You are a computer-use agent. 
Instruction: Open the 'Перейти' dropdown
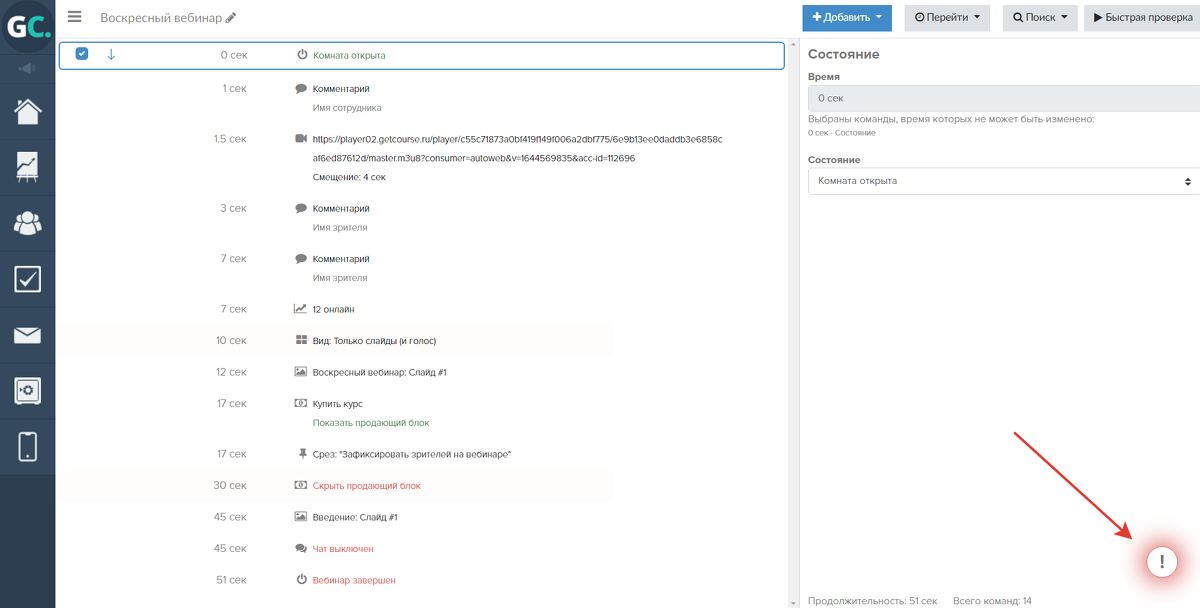point(946,17)
